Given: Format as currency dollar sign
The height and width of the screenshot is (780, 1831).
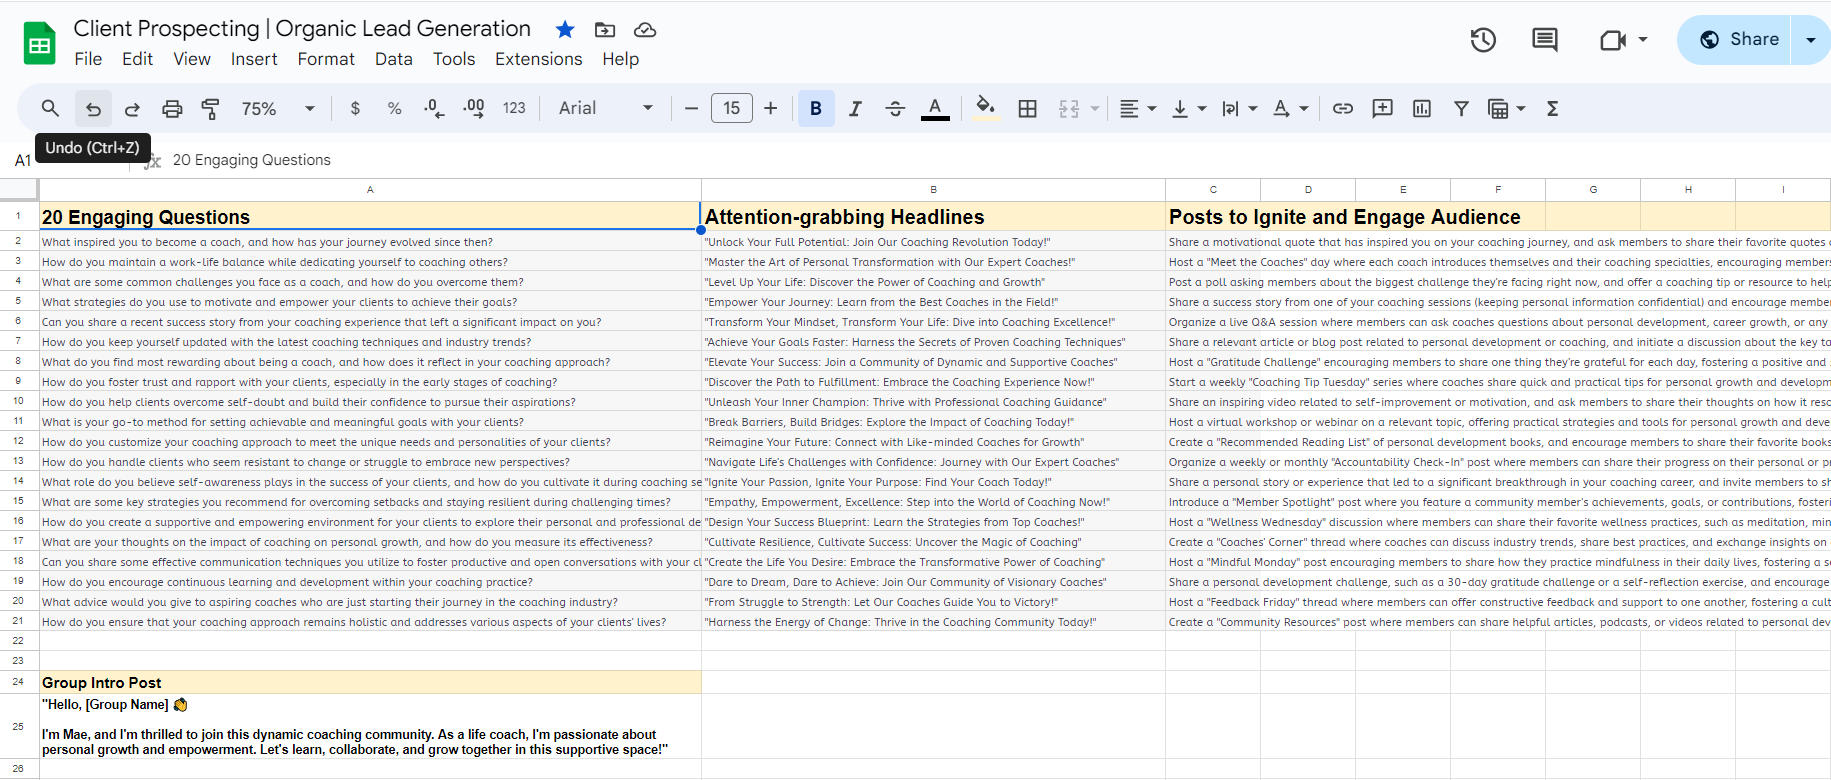Looking at the screenshot, I should tap(355, 108).
